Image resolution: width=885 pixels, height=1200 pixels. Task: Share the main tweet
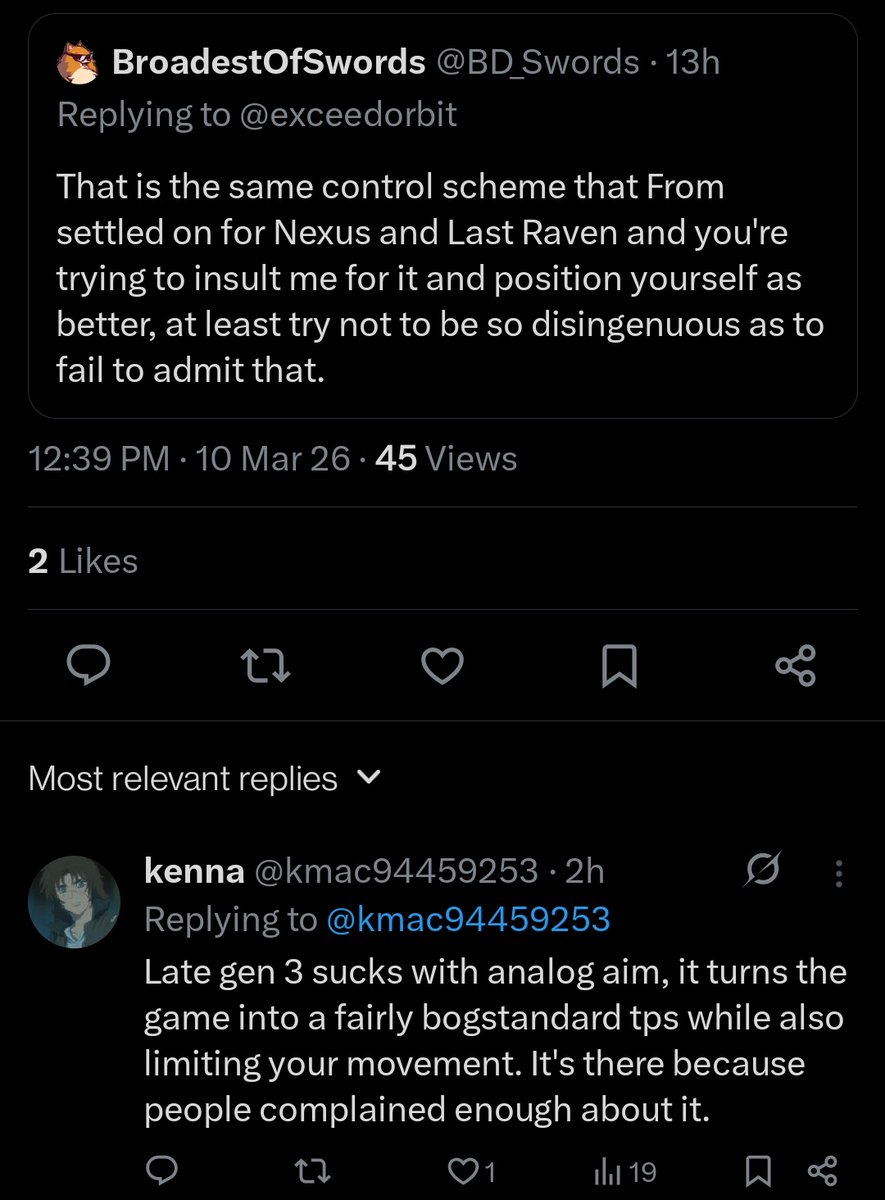[x=796, y=665]
